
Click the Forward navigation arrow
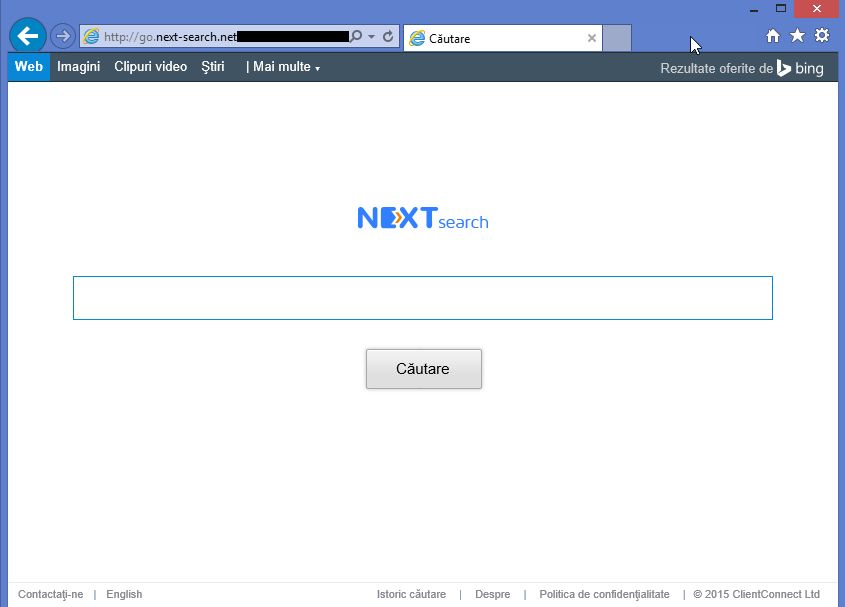pyautogui.click(x=60, y=35)
